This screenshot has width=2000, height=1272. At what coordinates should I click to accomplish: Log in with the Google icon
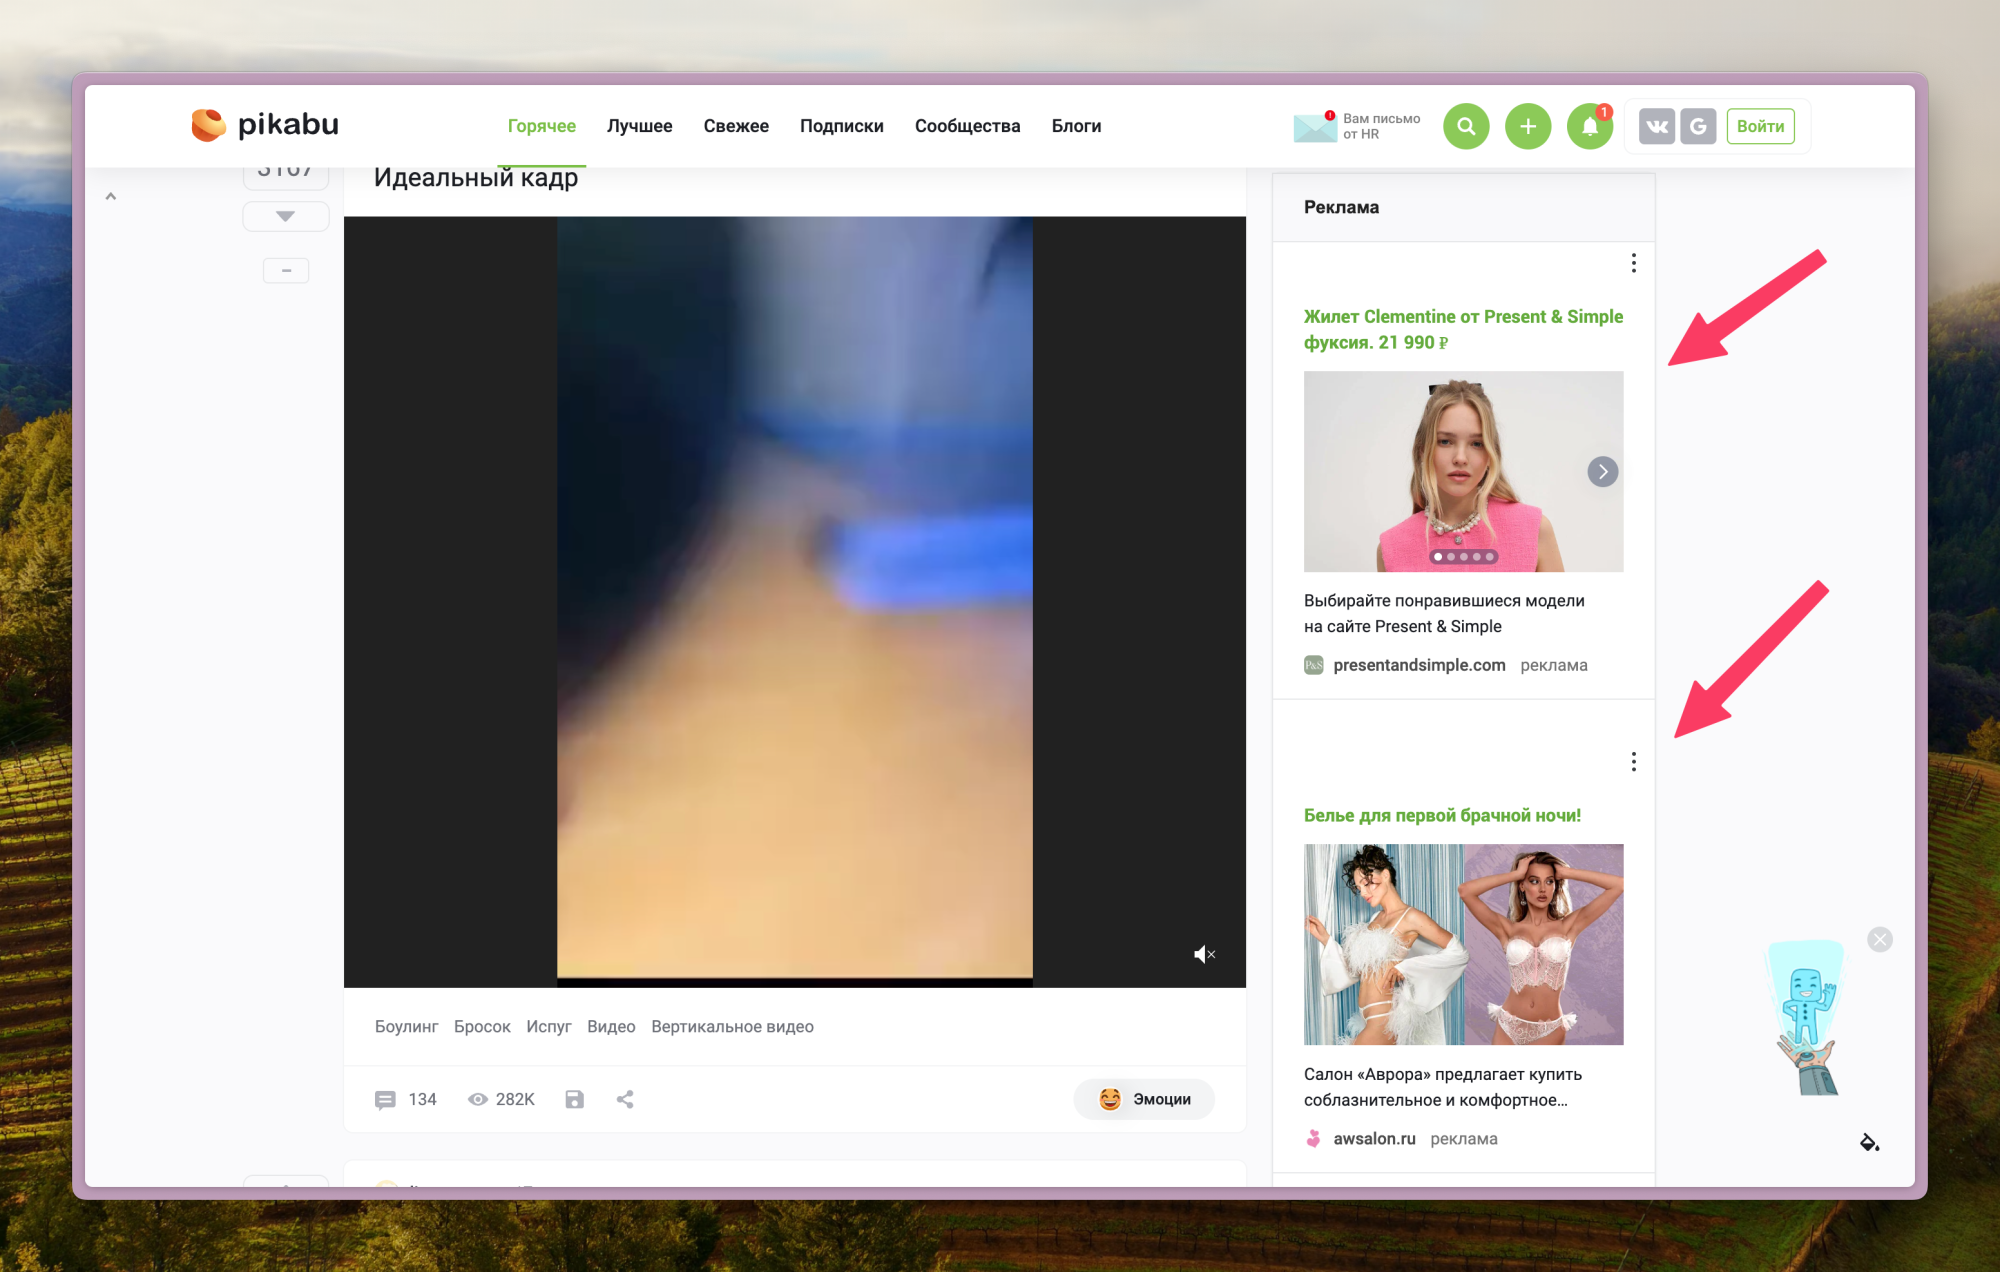(1698, 126)
